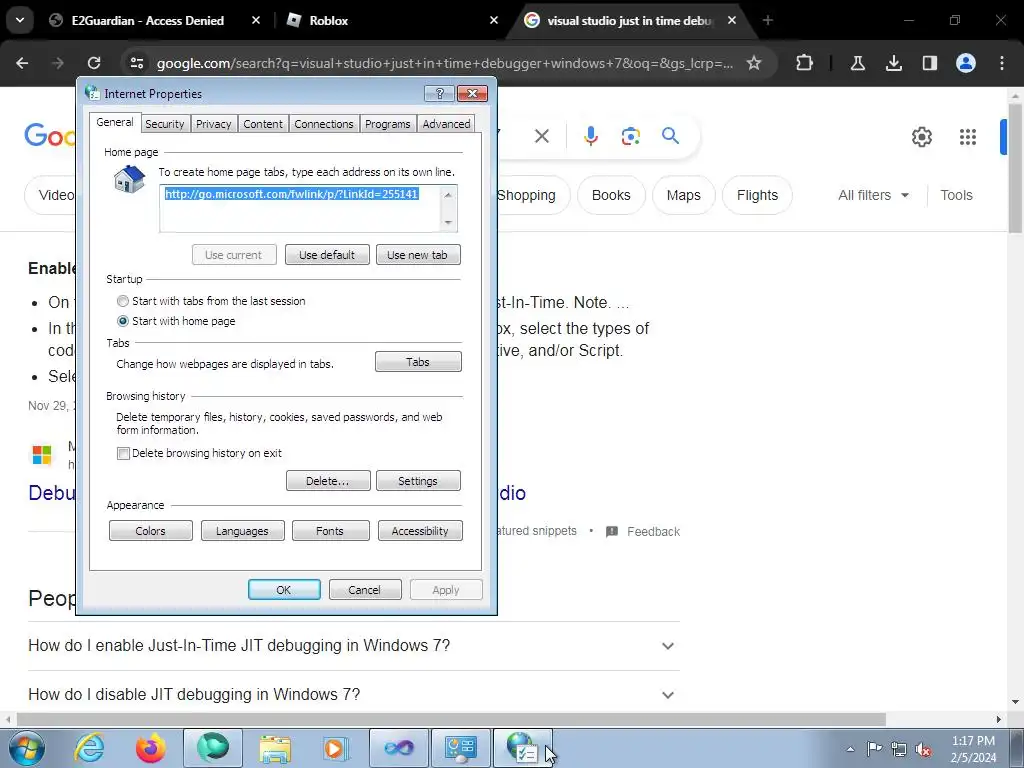Open Windows Media Player taskbar icon
This screenshot has height=768, width=1024.
click(x=336, y=748)
